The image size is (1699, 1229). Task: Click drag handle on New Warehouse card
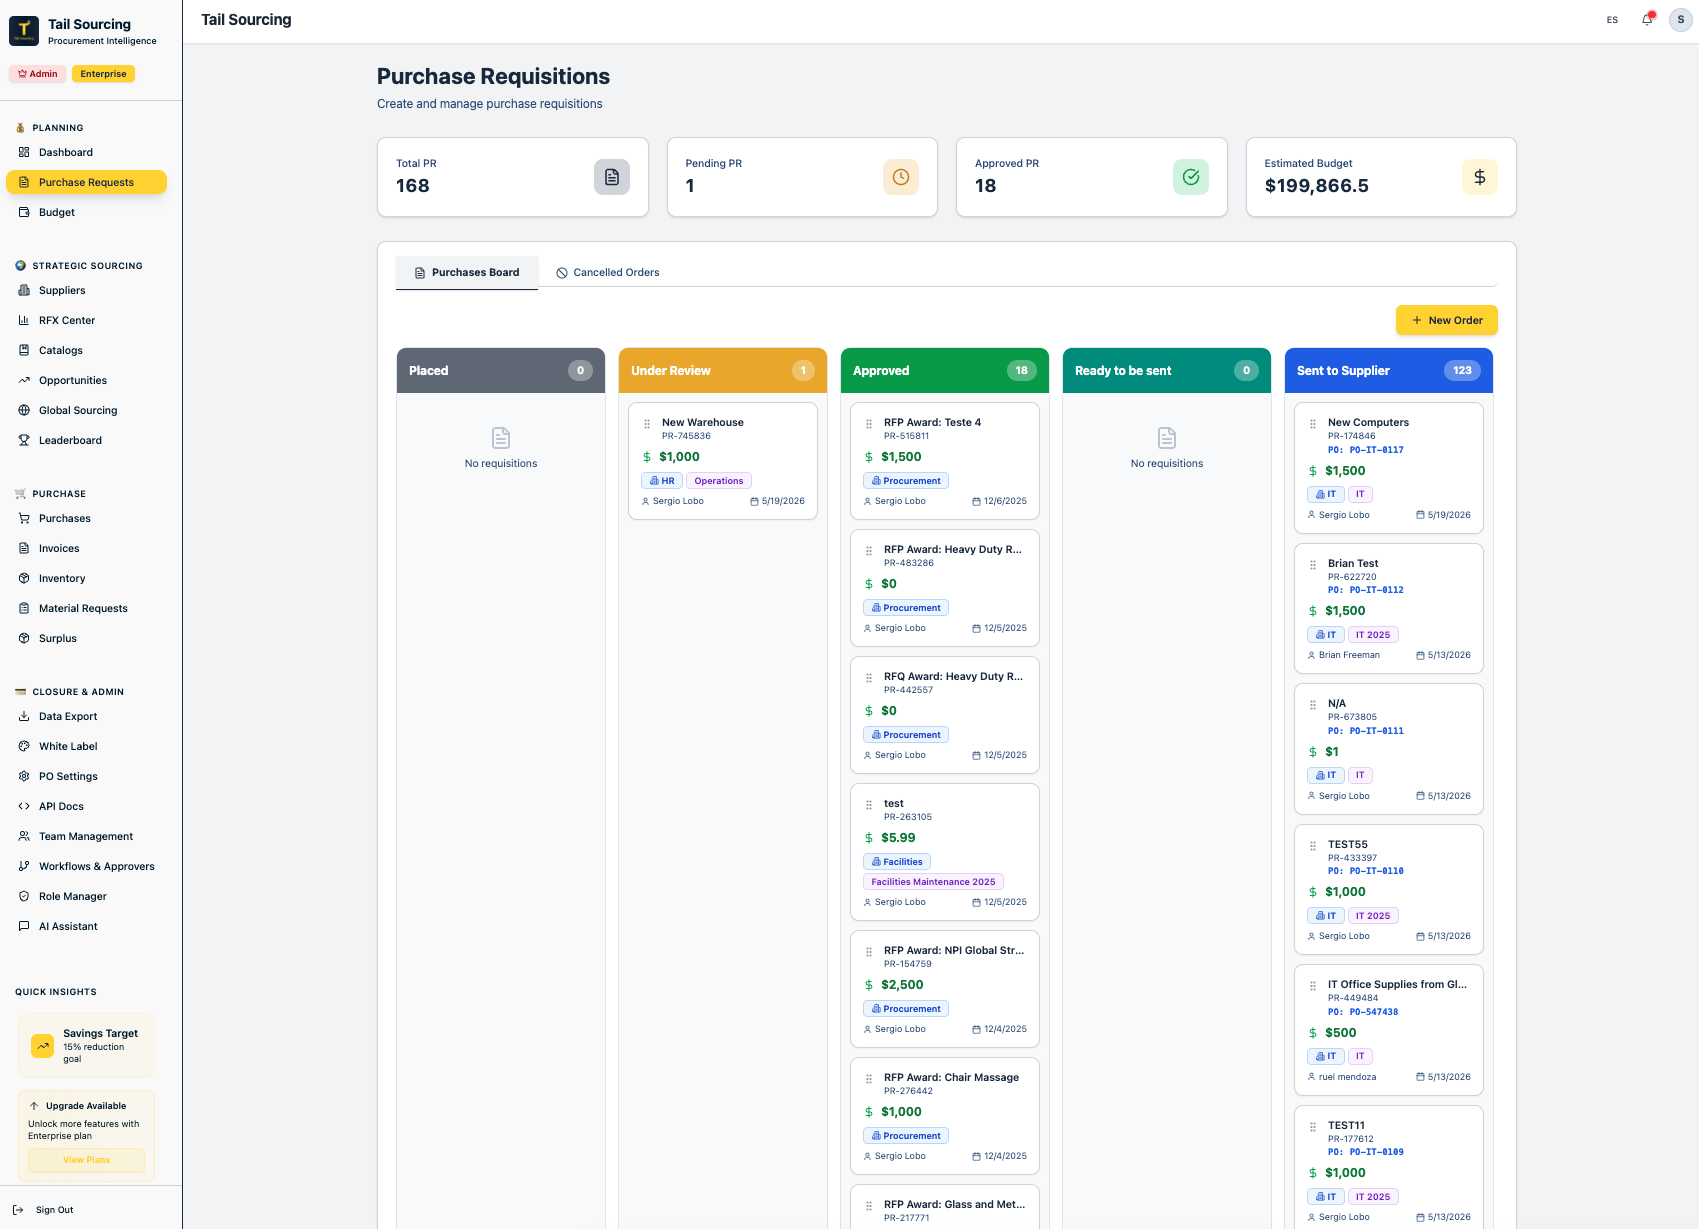point(647,424)
